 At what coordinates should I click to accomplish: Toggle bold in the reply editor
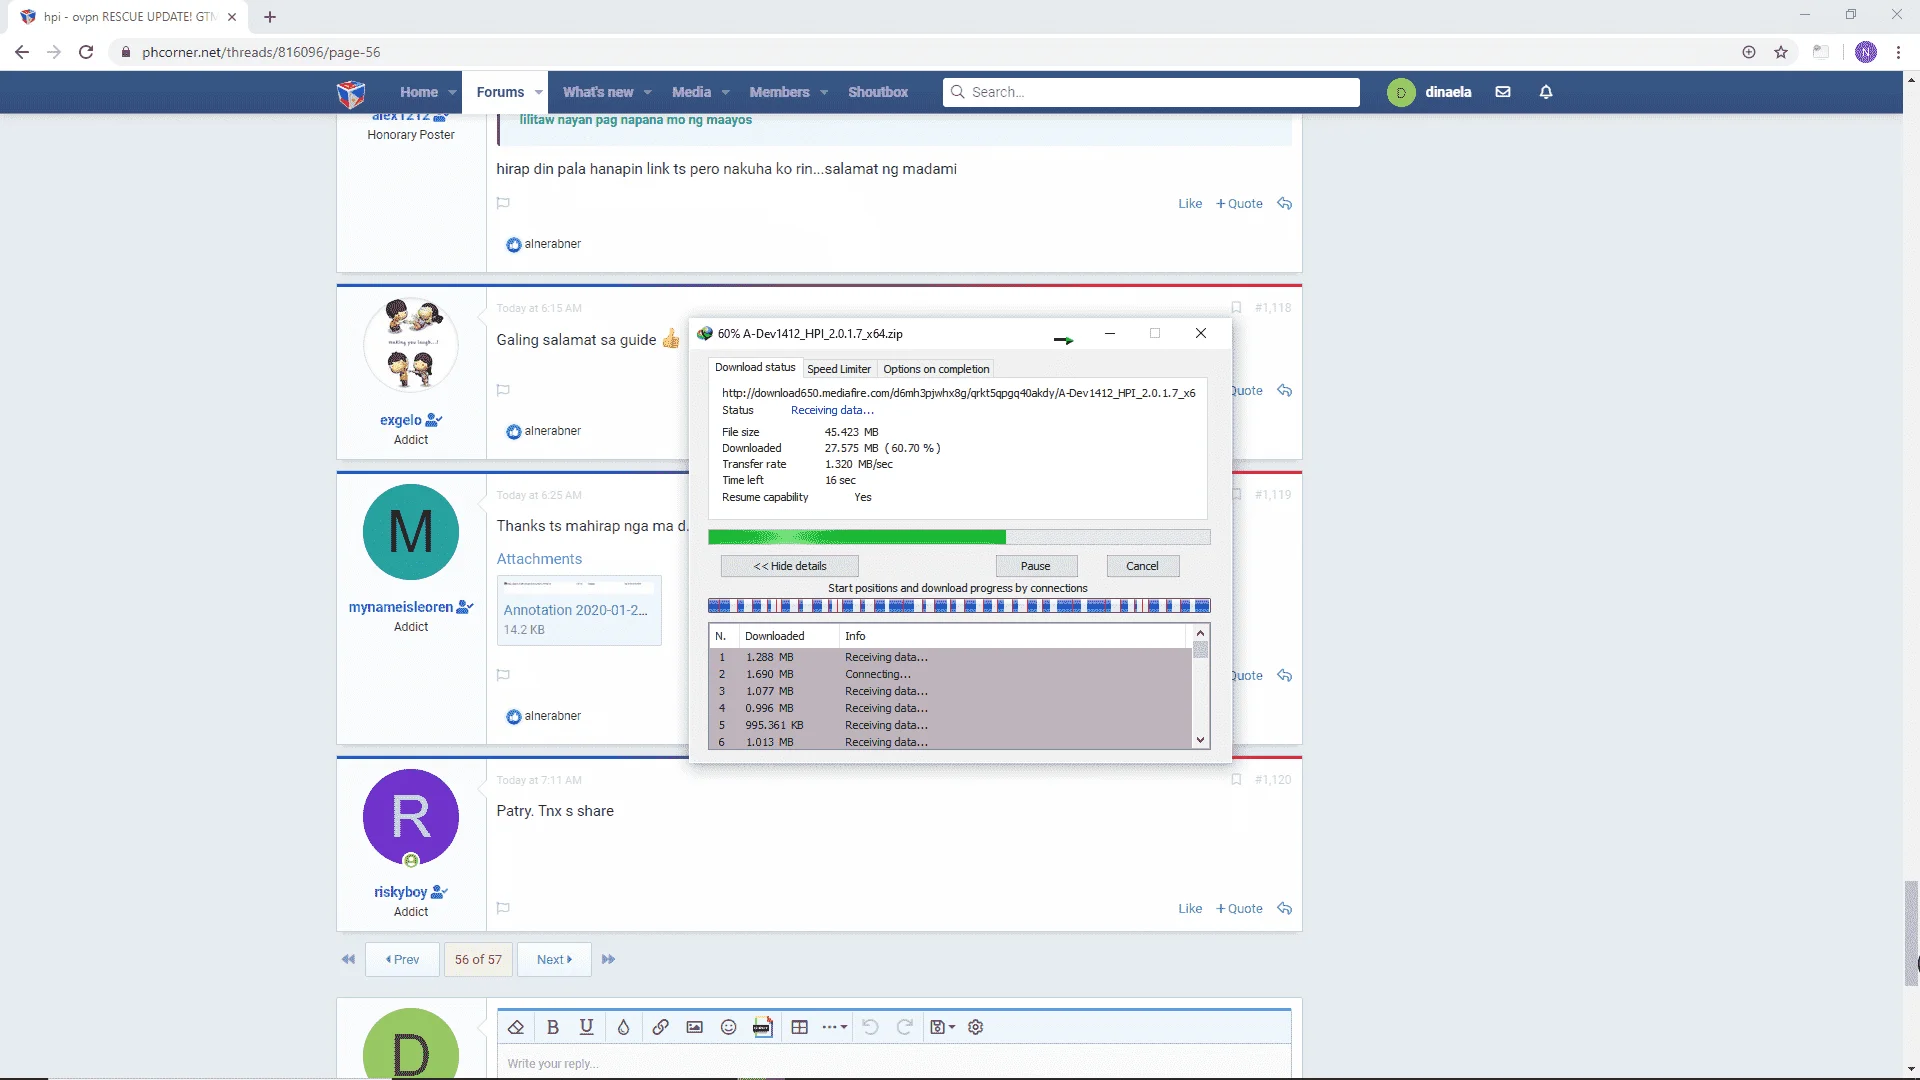(553, 1027)
